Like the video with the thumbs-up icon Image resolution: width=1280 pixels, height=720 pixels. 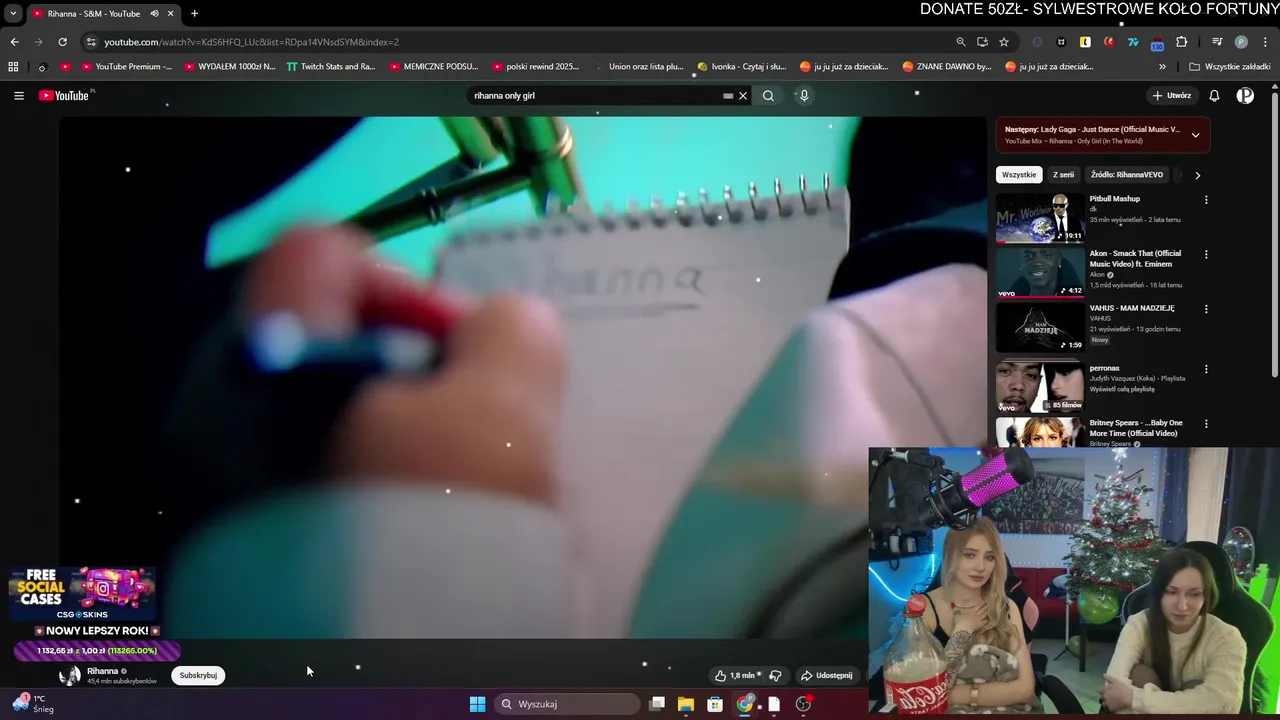pyautogui.click(x=721, y=676)
